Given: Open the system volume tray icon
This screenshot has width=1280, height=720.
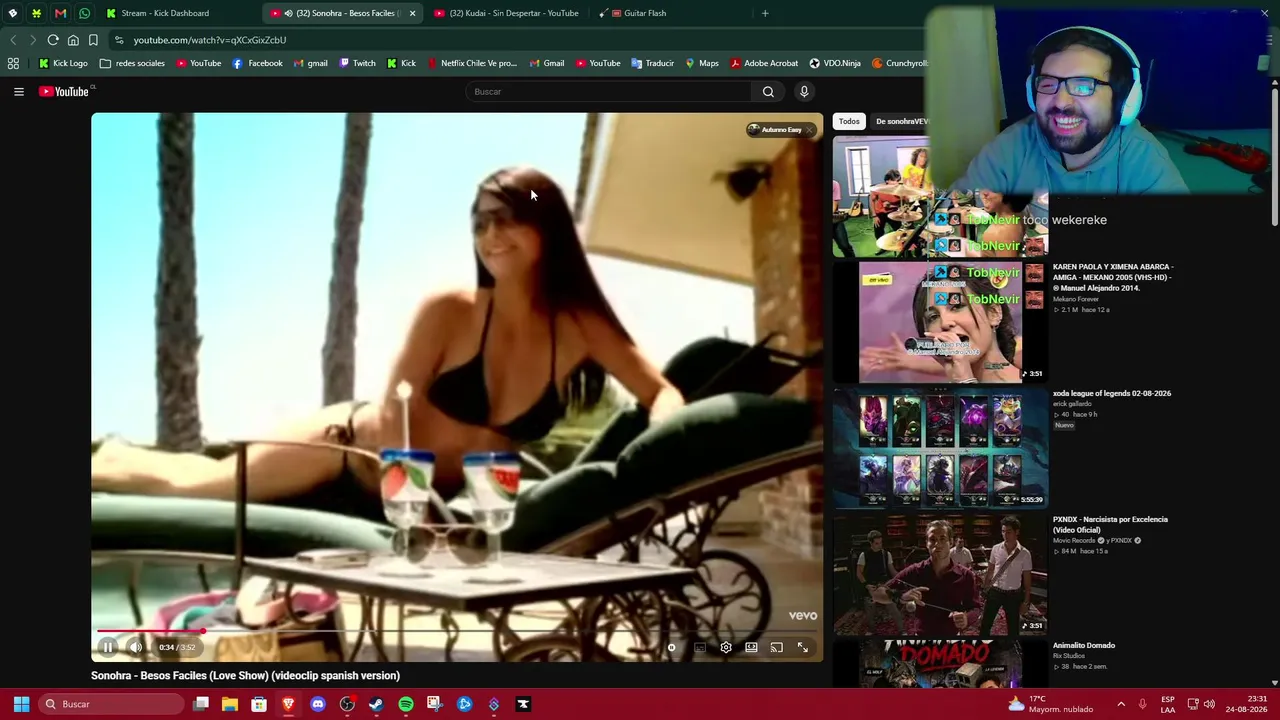Looking at the screenshot, I should (x=1209, y=704).
